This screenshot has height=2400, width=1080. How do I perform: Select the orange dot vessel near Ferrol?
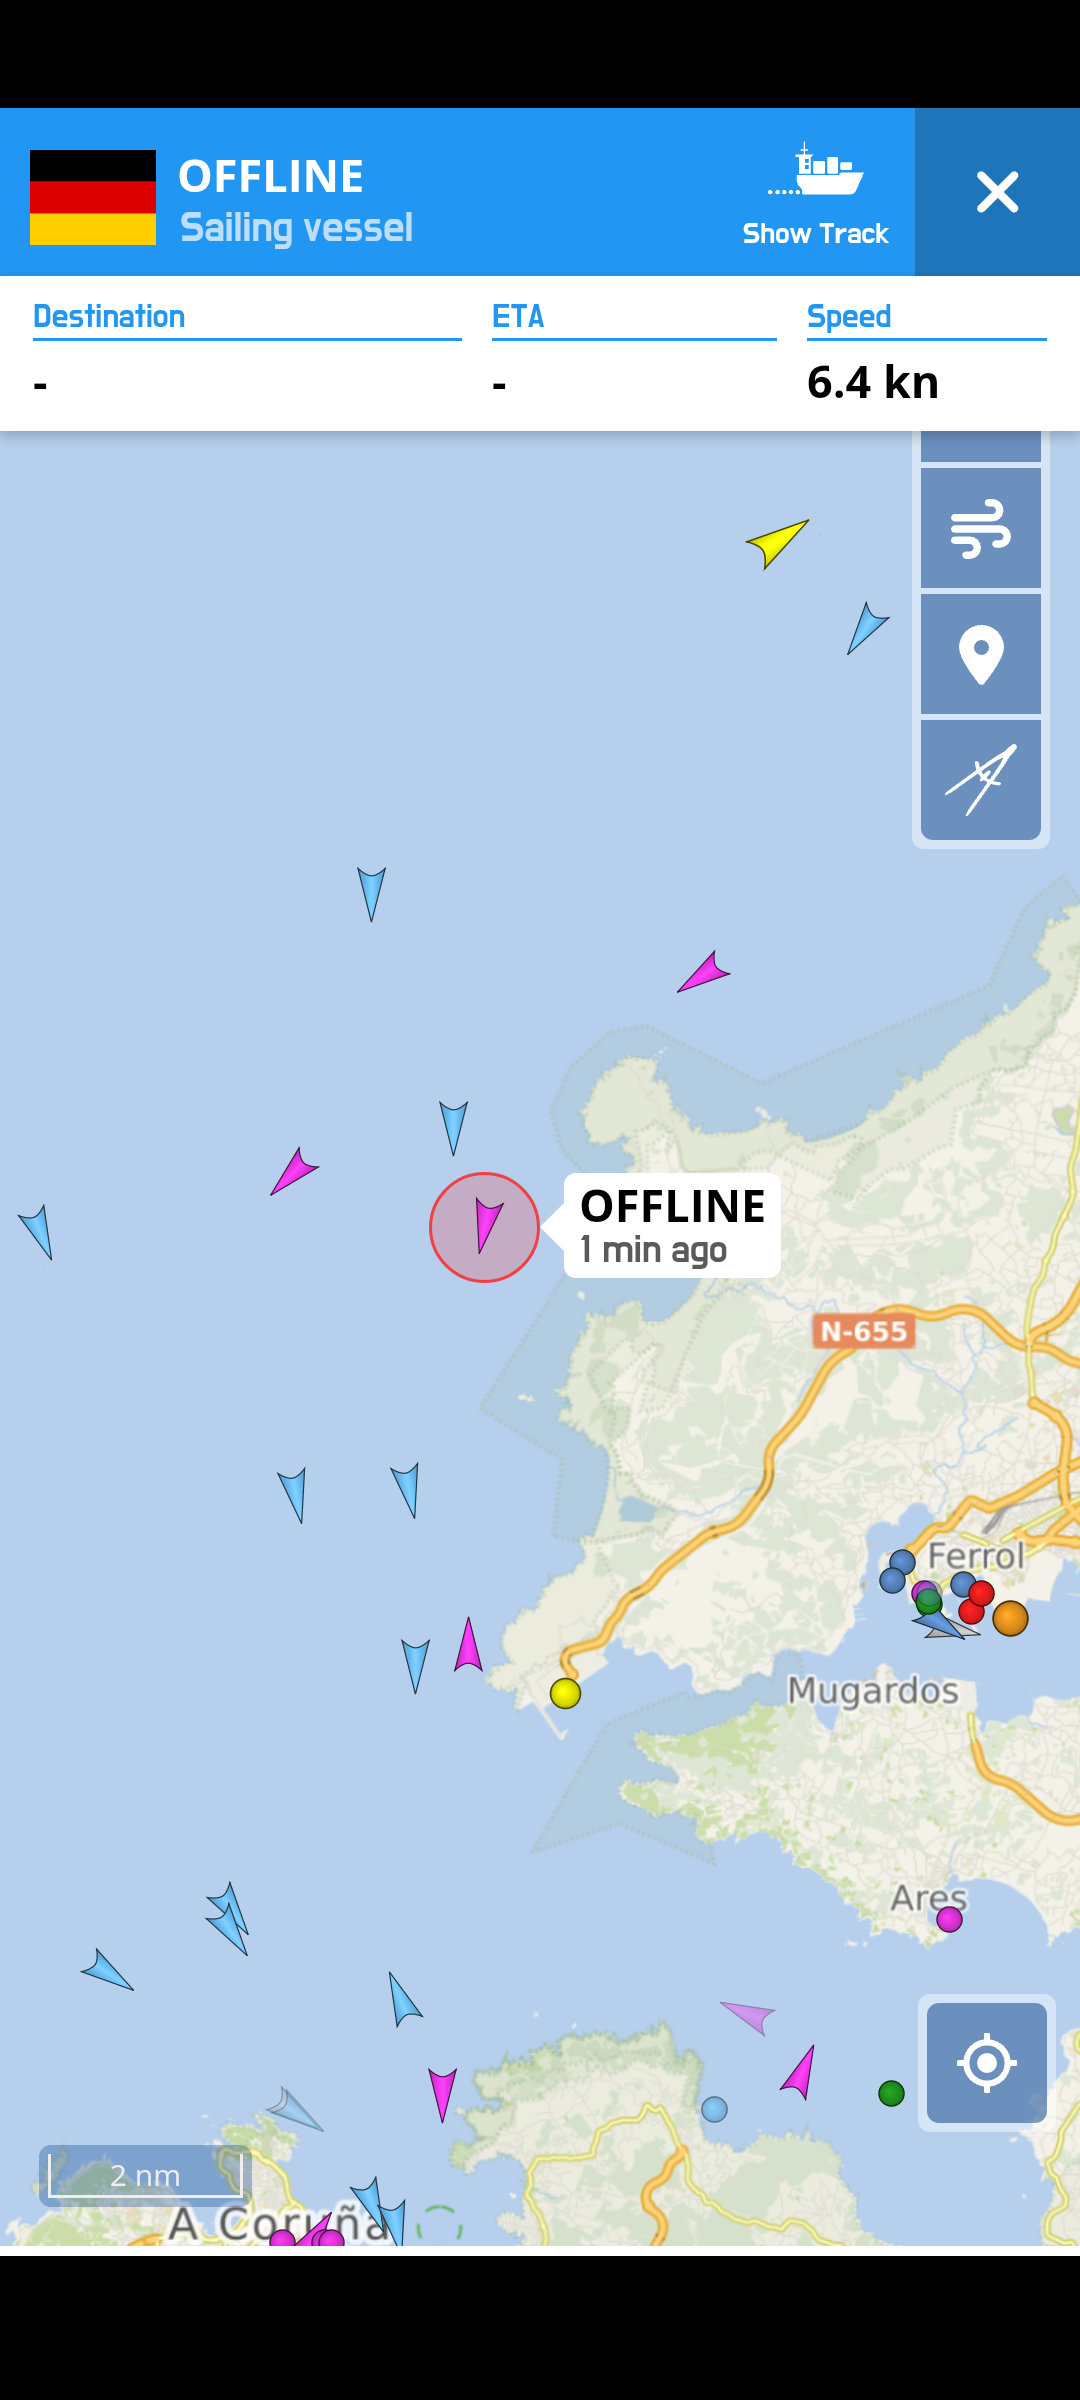pos(1010,1618)
